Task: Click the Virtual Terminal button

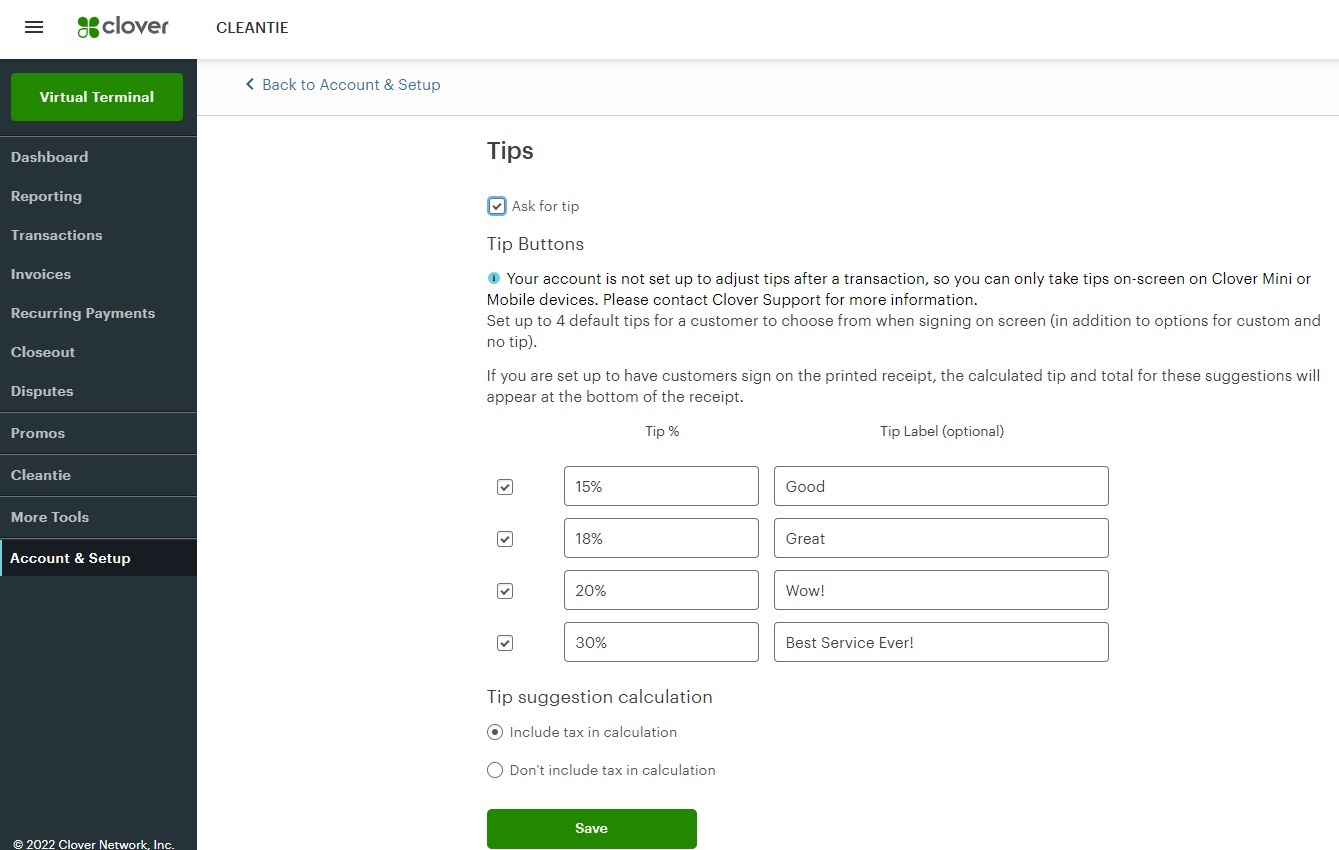Action: 96,97
